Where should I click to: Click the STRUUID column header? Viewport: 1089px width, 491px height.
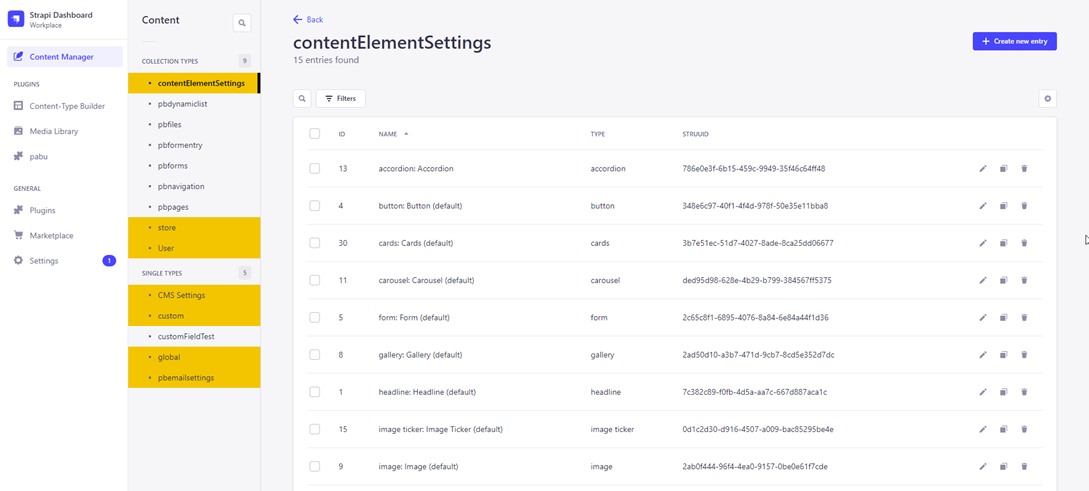[695, 134]
